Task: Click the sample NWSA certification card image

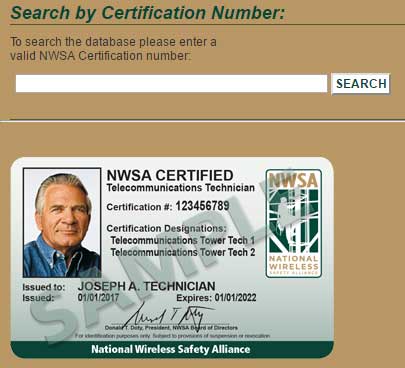Action: tap(172, 258)
